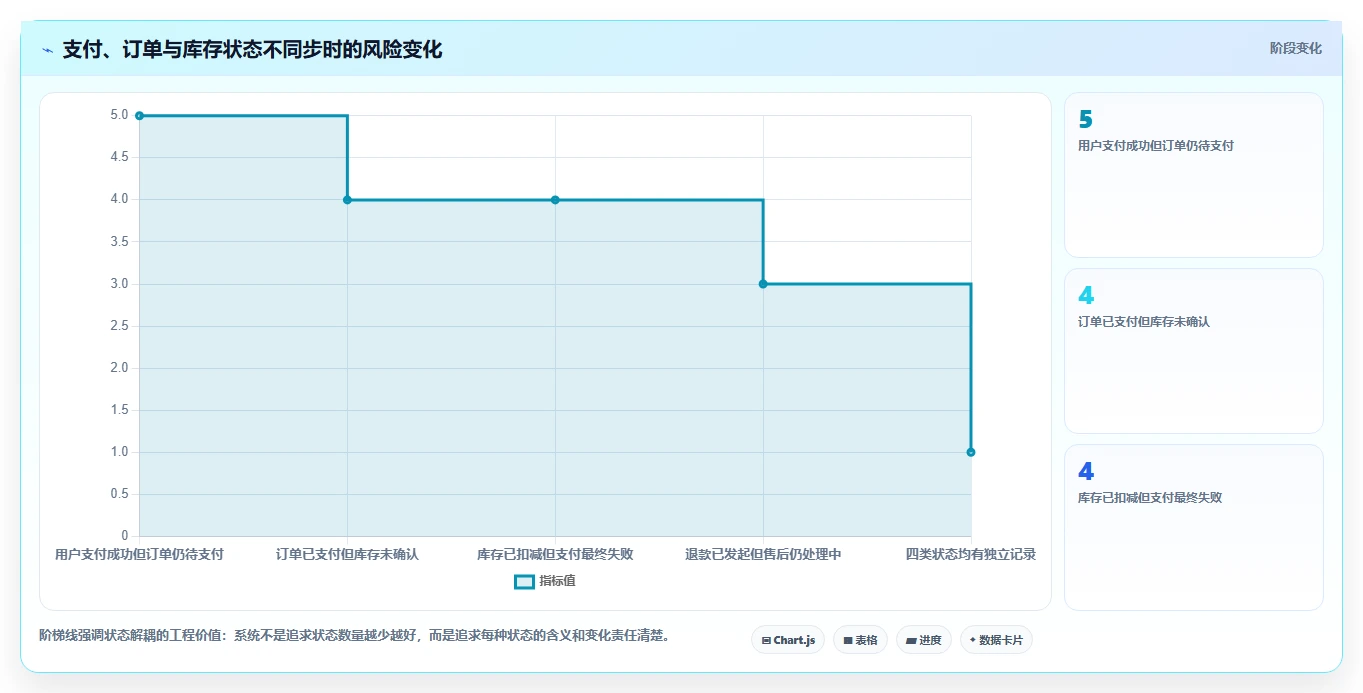Click the lightning icon beside the title
1363x693 pixels.
[47, 50]
